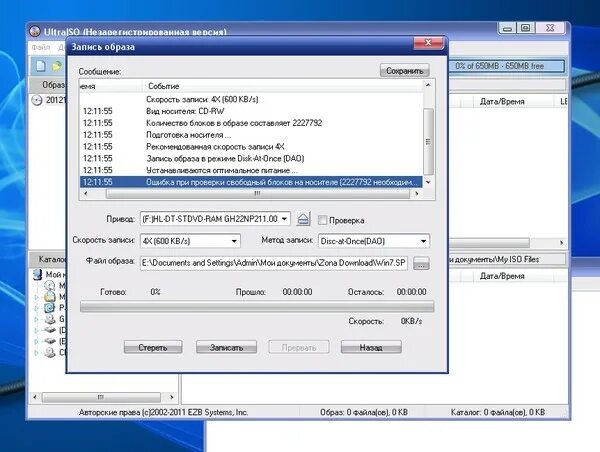Screen dimensions: 600x452
Task: Click the message log scroll up arrow
Action: [x=428, y=85]
